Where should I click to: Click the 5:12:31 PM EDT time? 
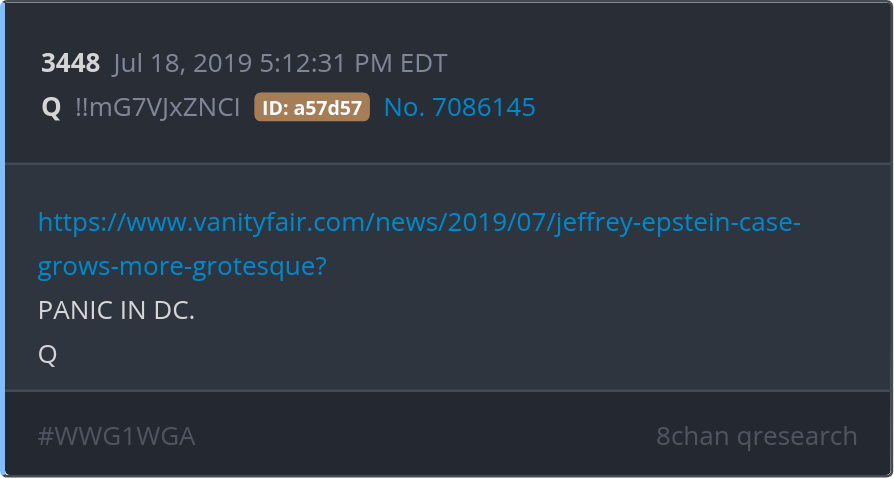pyautogui.click(x=353, y=63)
